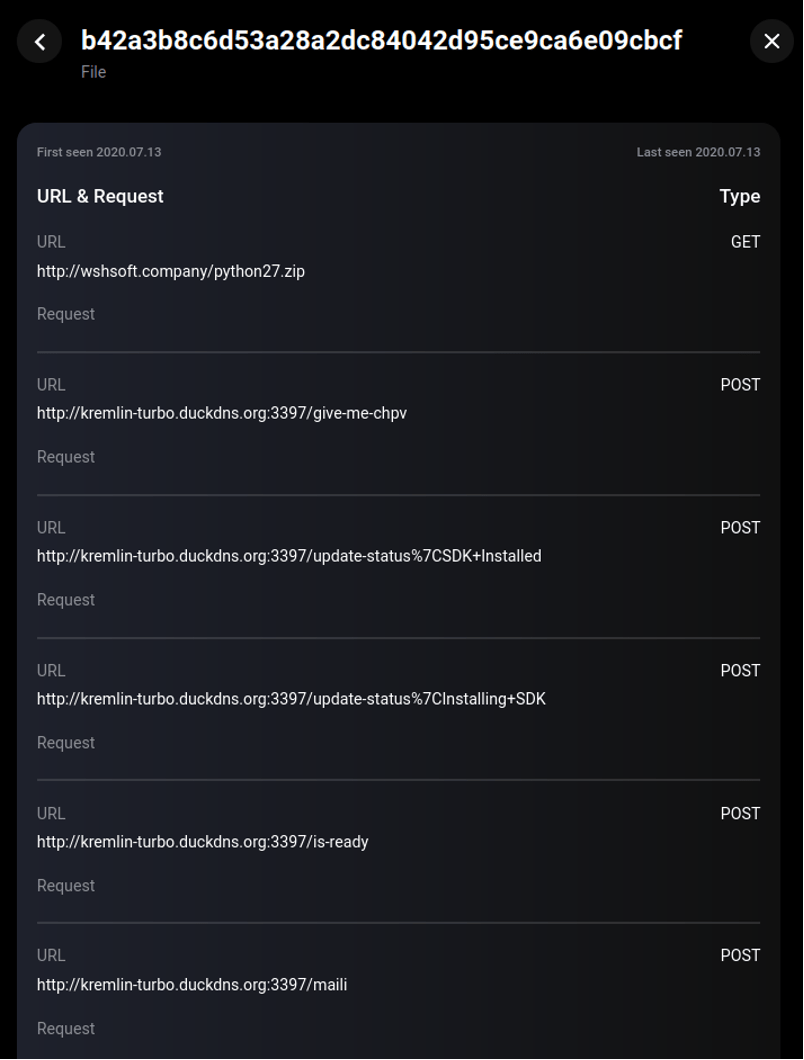This screenshot has width=804, height=1060.
Task: Open the wshsoft.company python27.zip URL
Action: click(171, 271)
